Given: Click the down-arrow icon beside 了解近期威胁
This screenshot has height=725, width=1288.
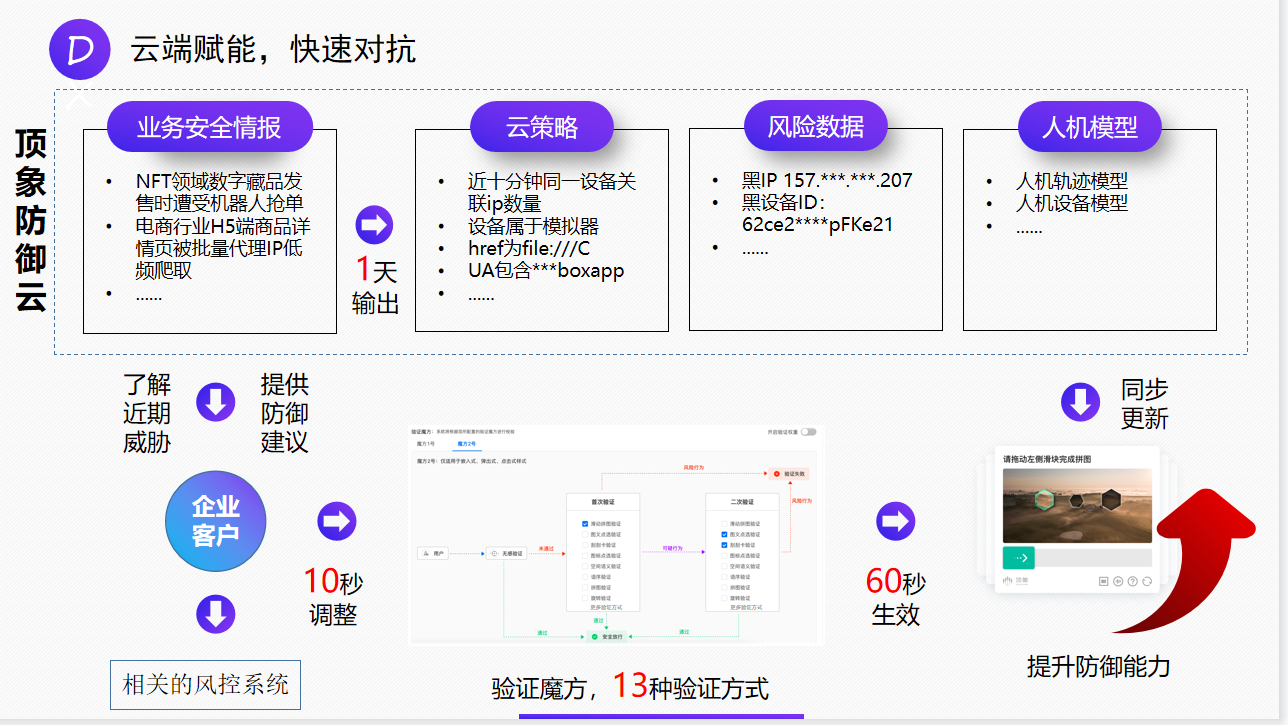Looking at the screenshot, I should pyautogui.click(x=215, y=402).
